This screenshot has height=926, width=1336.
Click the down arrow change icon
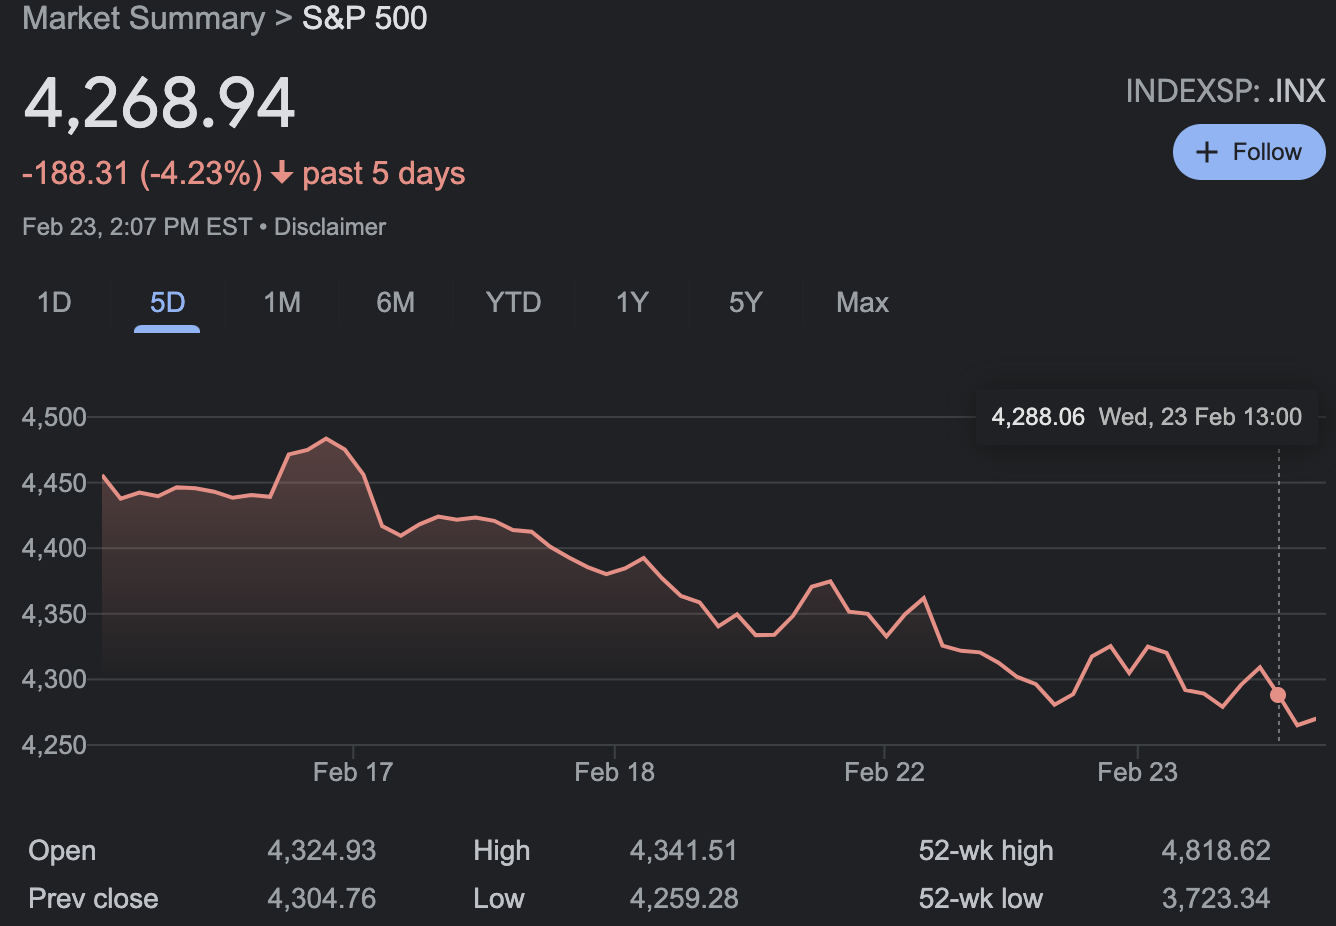pos(282,173)
